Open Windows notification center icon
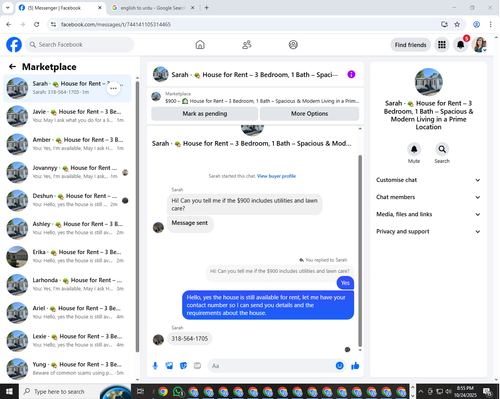The height and width of the screenshot is (399, 500). 487,391
